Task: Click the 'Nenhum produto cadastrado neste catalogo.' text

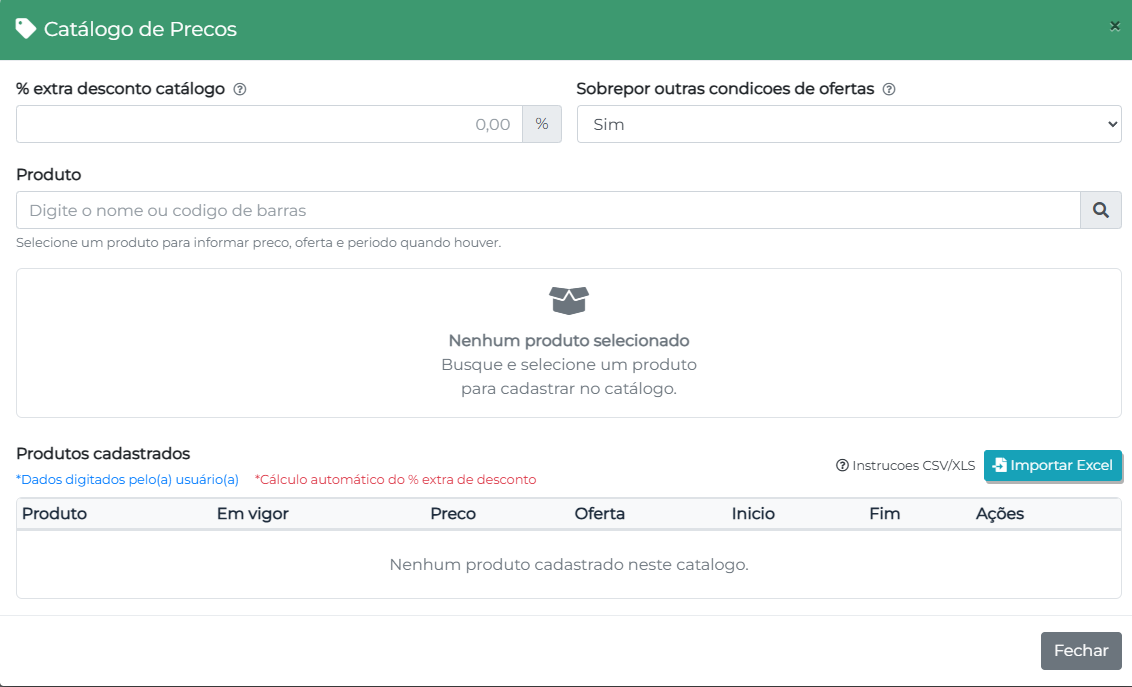Action: coord(569,564)
